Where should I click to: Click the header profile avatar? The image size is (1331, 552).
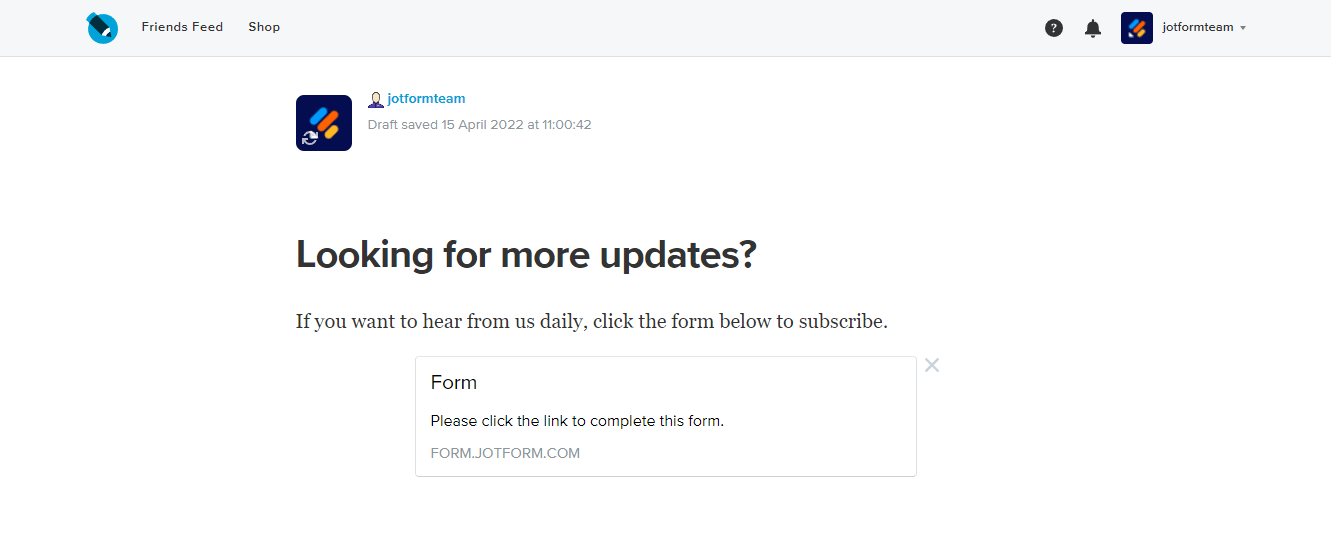[1137, 28]
